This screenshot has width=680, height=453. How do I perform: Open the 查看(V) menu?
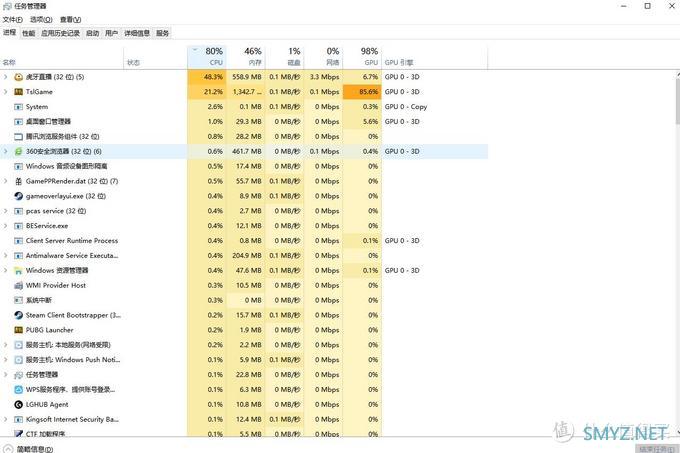(70, 20)
